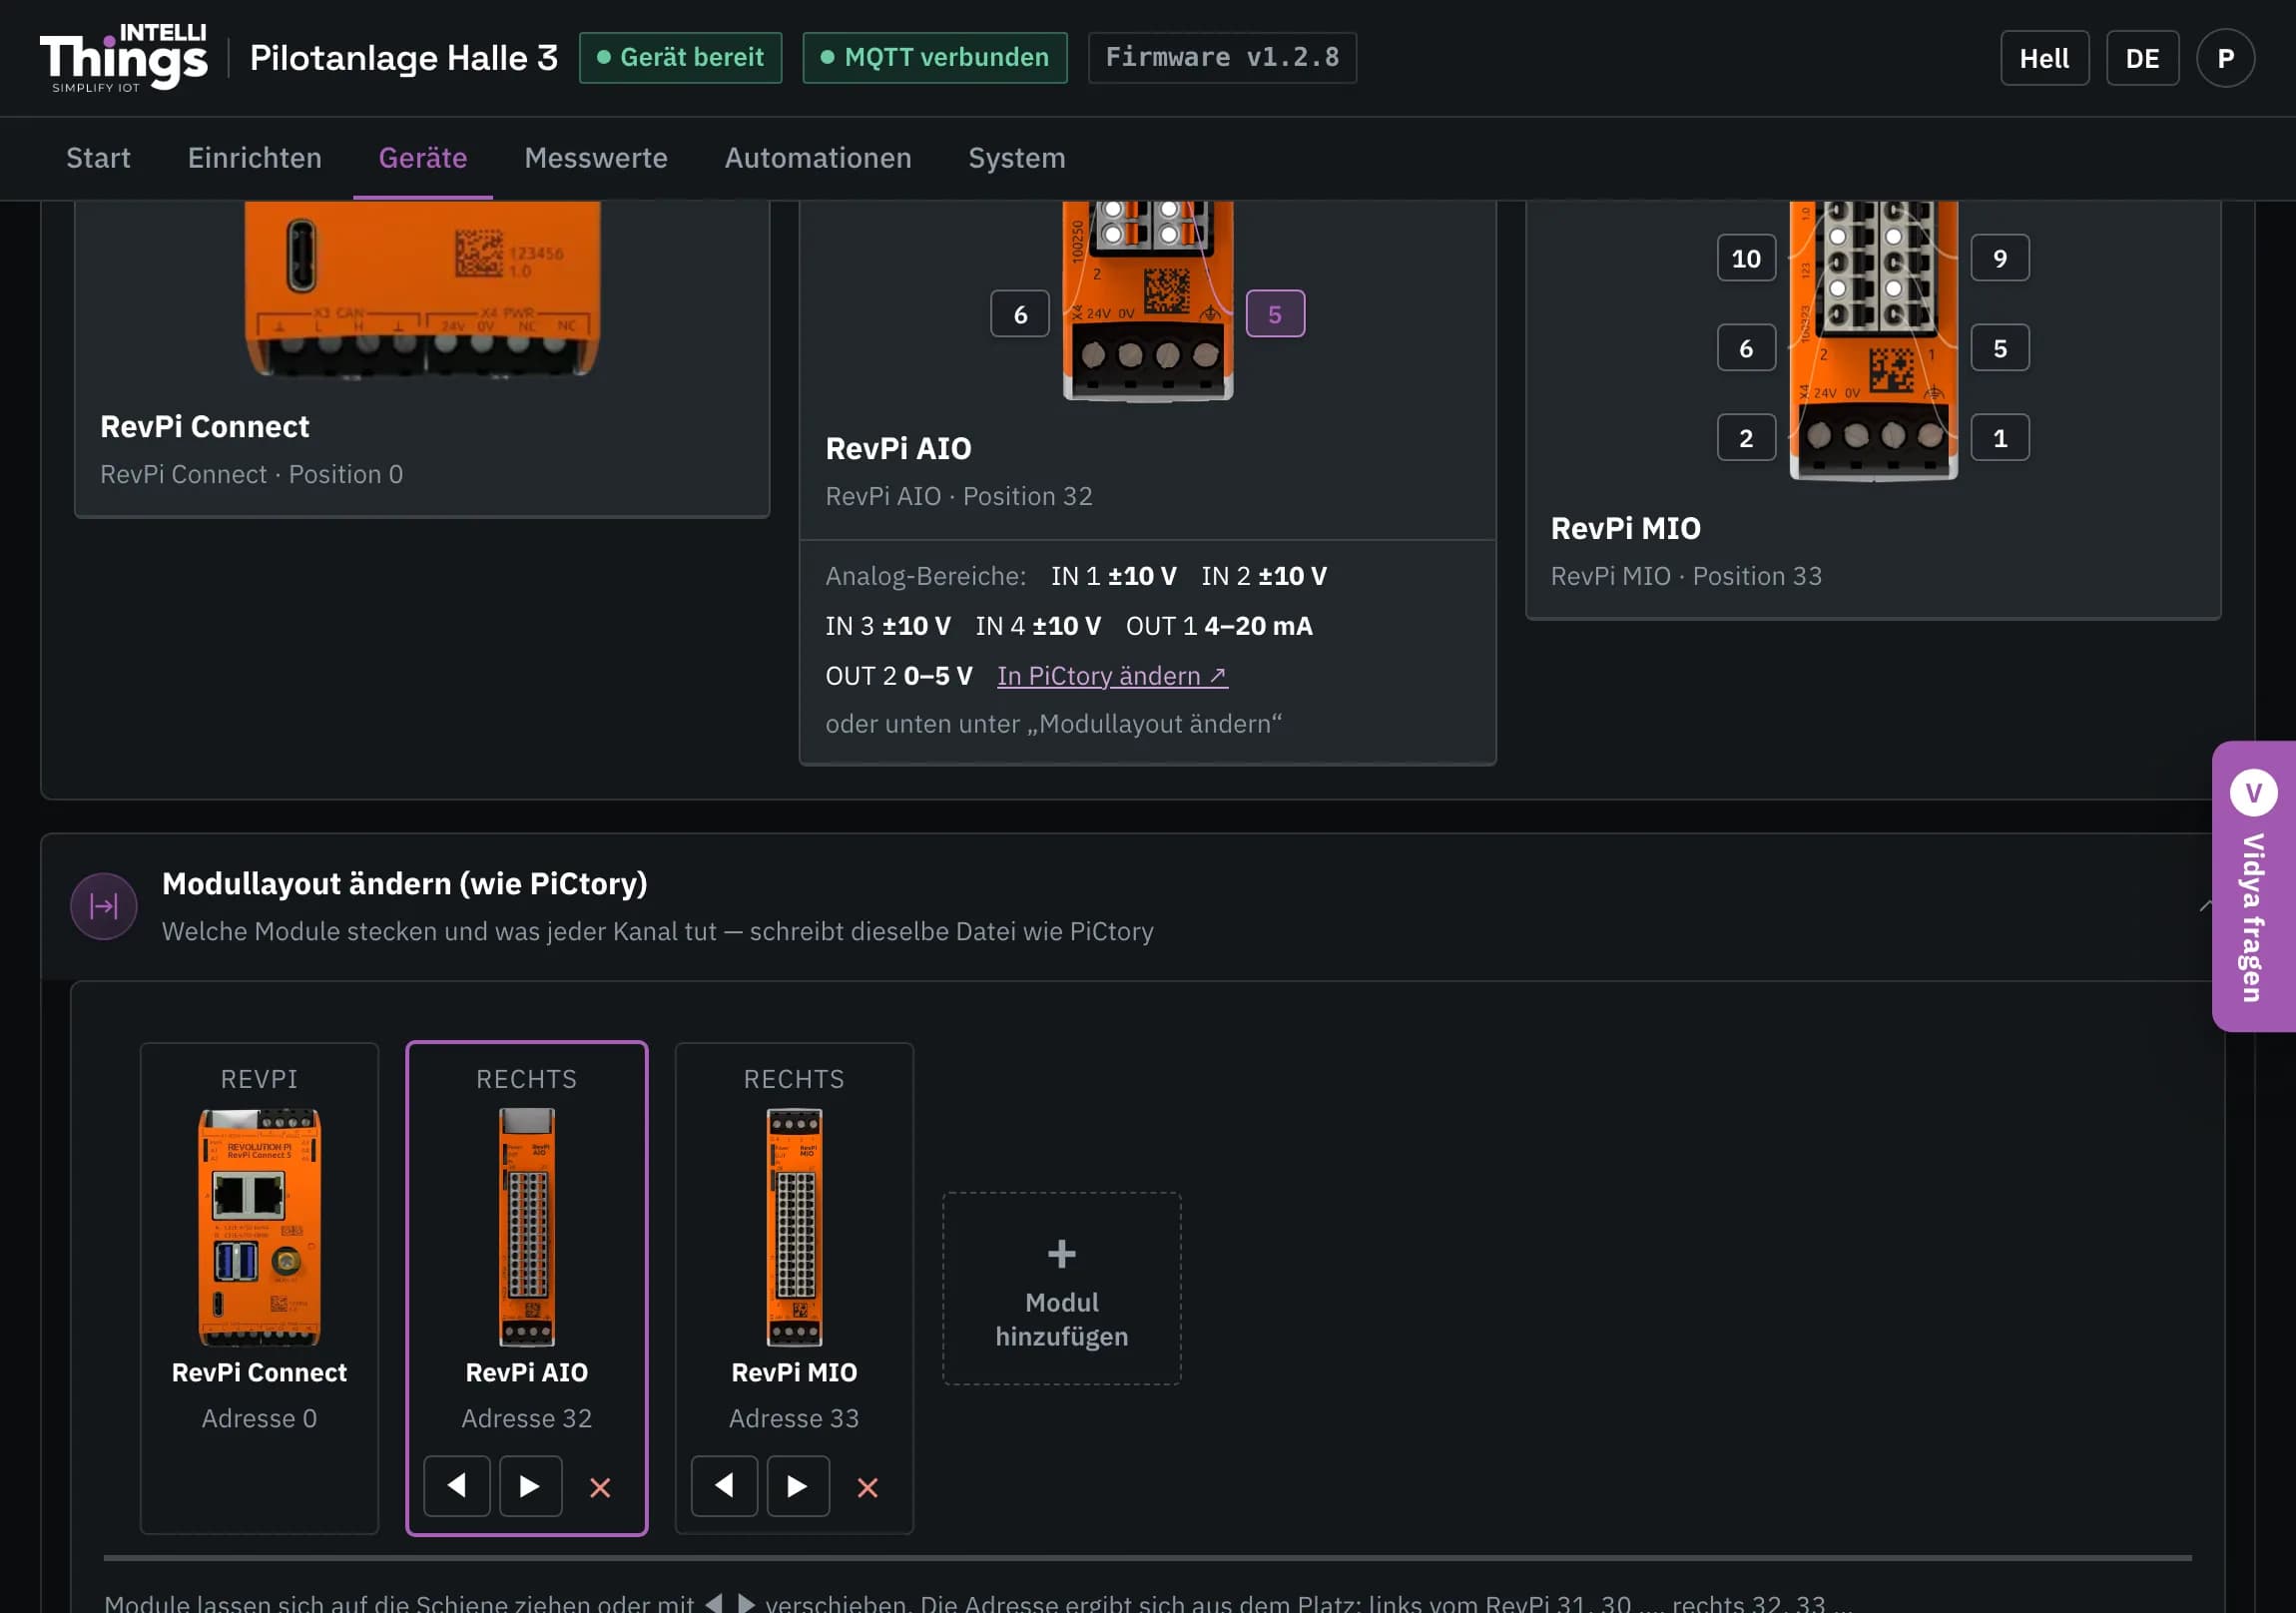Screen dimensions: 2296x1613
Task: Click the RevPi AIO device photo with pins
Action: pos(1148,300)
